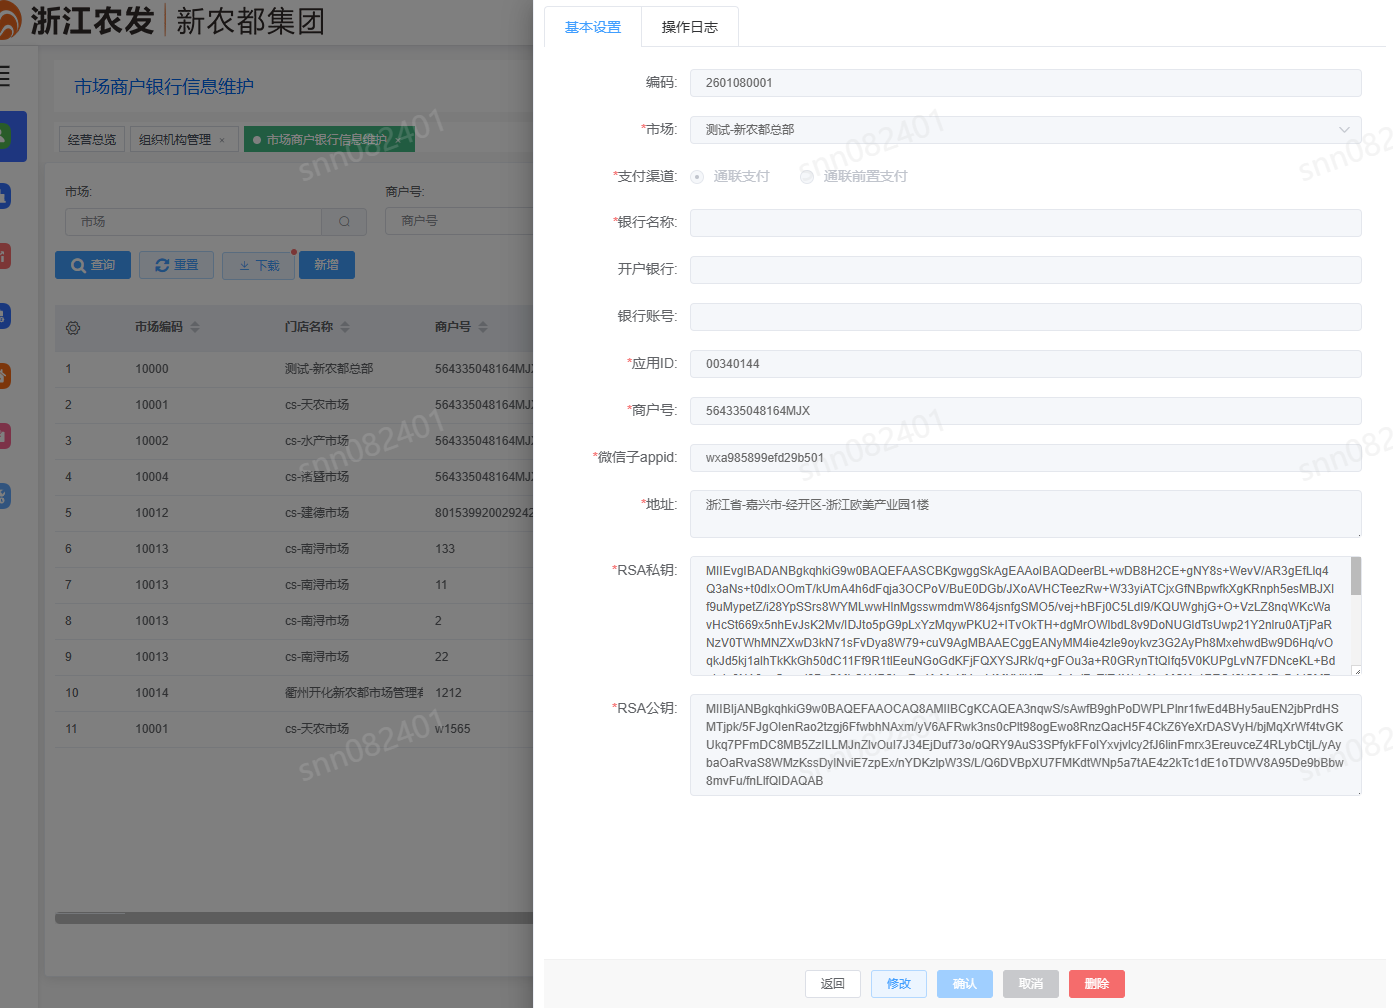Click merchant number 1212 in the table
Image resolution: width=1393 pixels, height=1008 pixels.
click(x=448, y=693)
